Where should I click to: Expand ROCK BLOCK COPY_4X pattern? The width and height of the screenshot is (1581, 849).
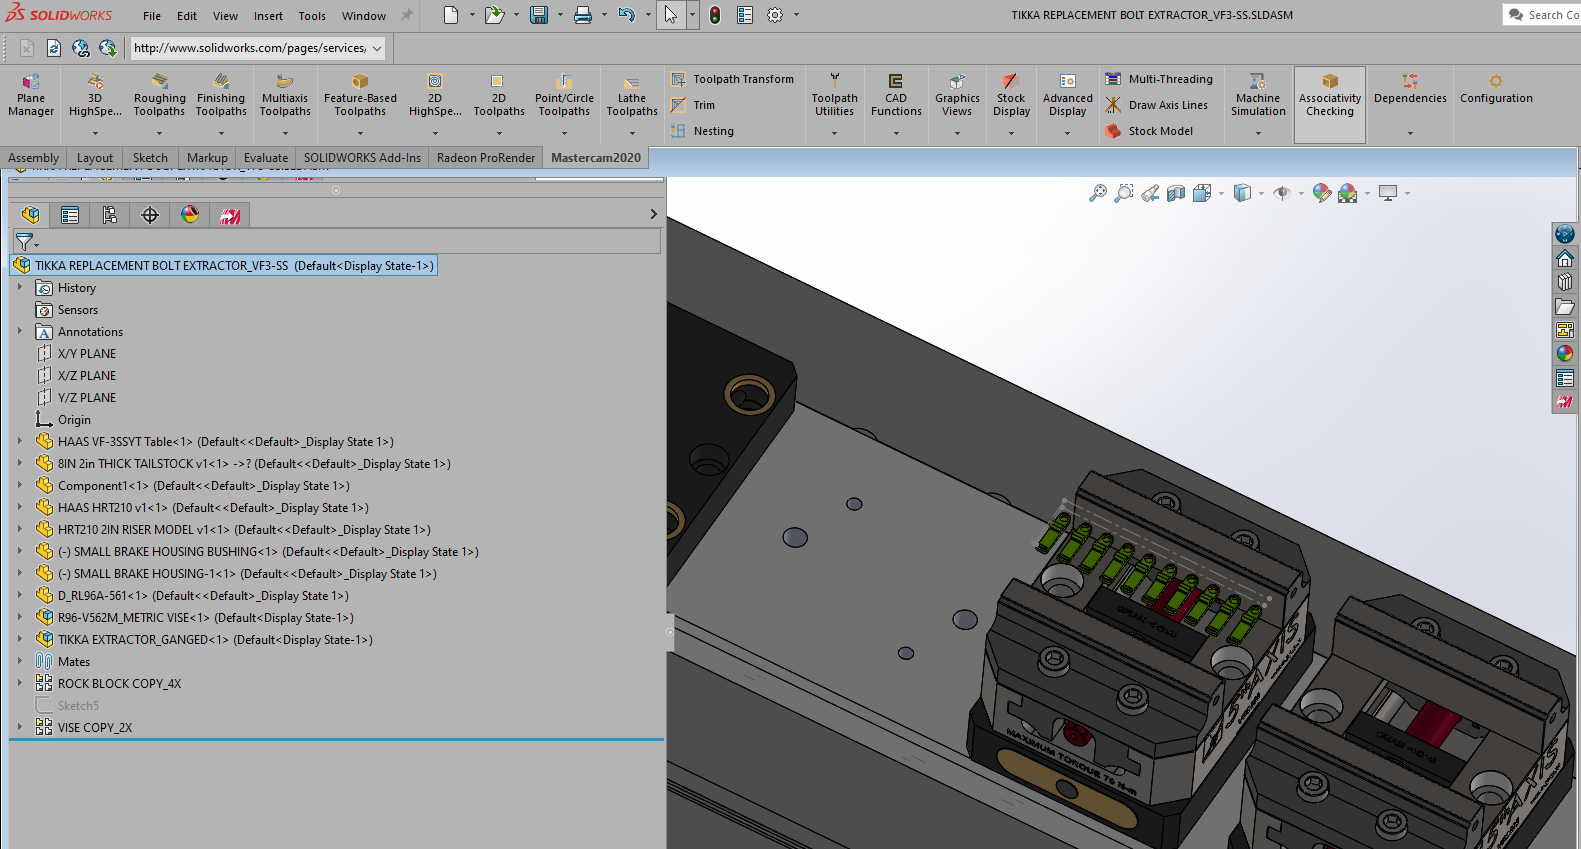point(20,683)
